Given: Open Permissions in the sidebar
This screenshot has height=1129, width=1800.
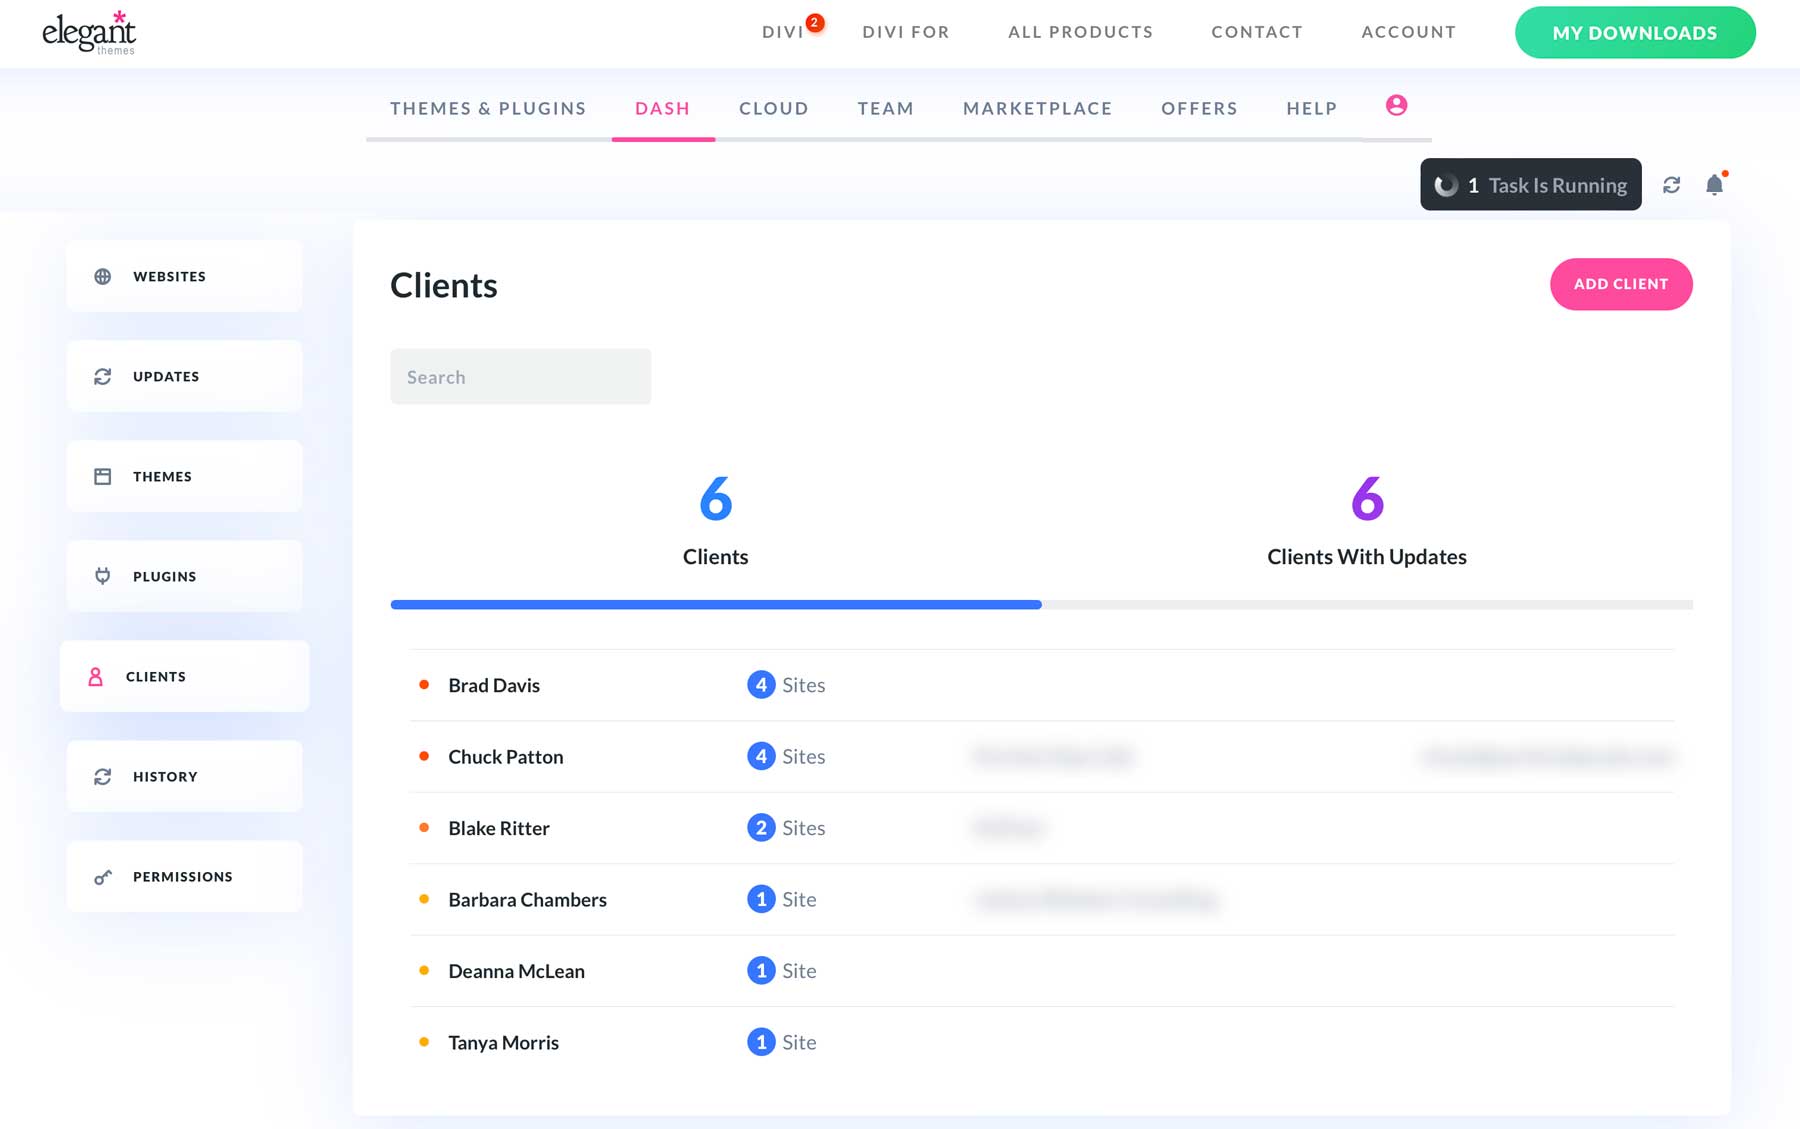Looking at the screenshot, I should click(185, 876).
